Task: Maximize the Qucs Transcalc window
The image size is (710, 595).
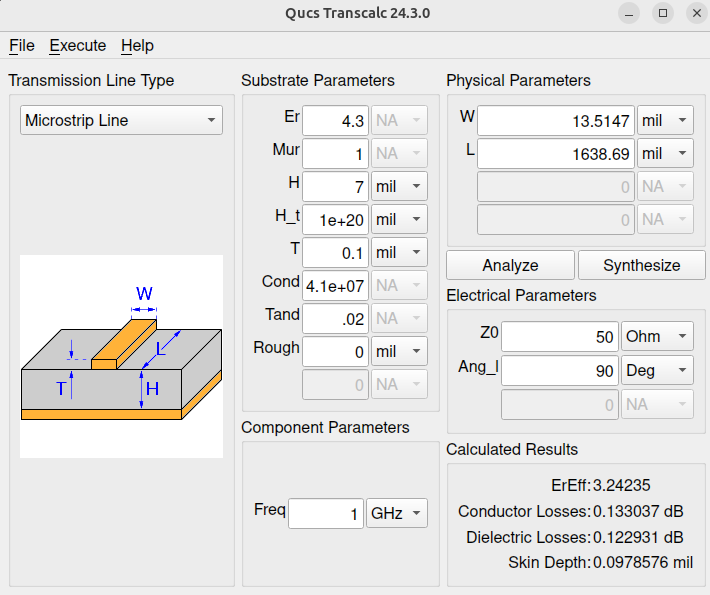Action: 662,13
